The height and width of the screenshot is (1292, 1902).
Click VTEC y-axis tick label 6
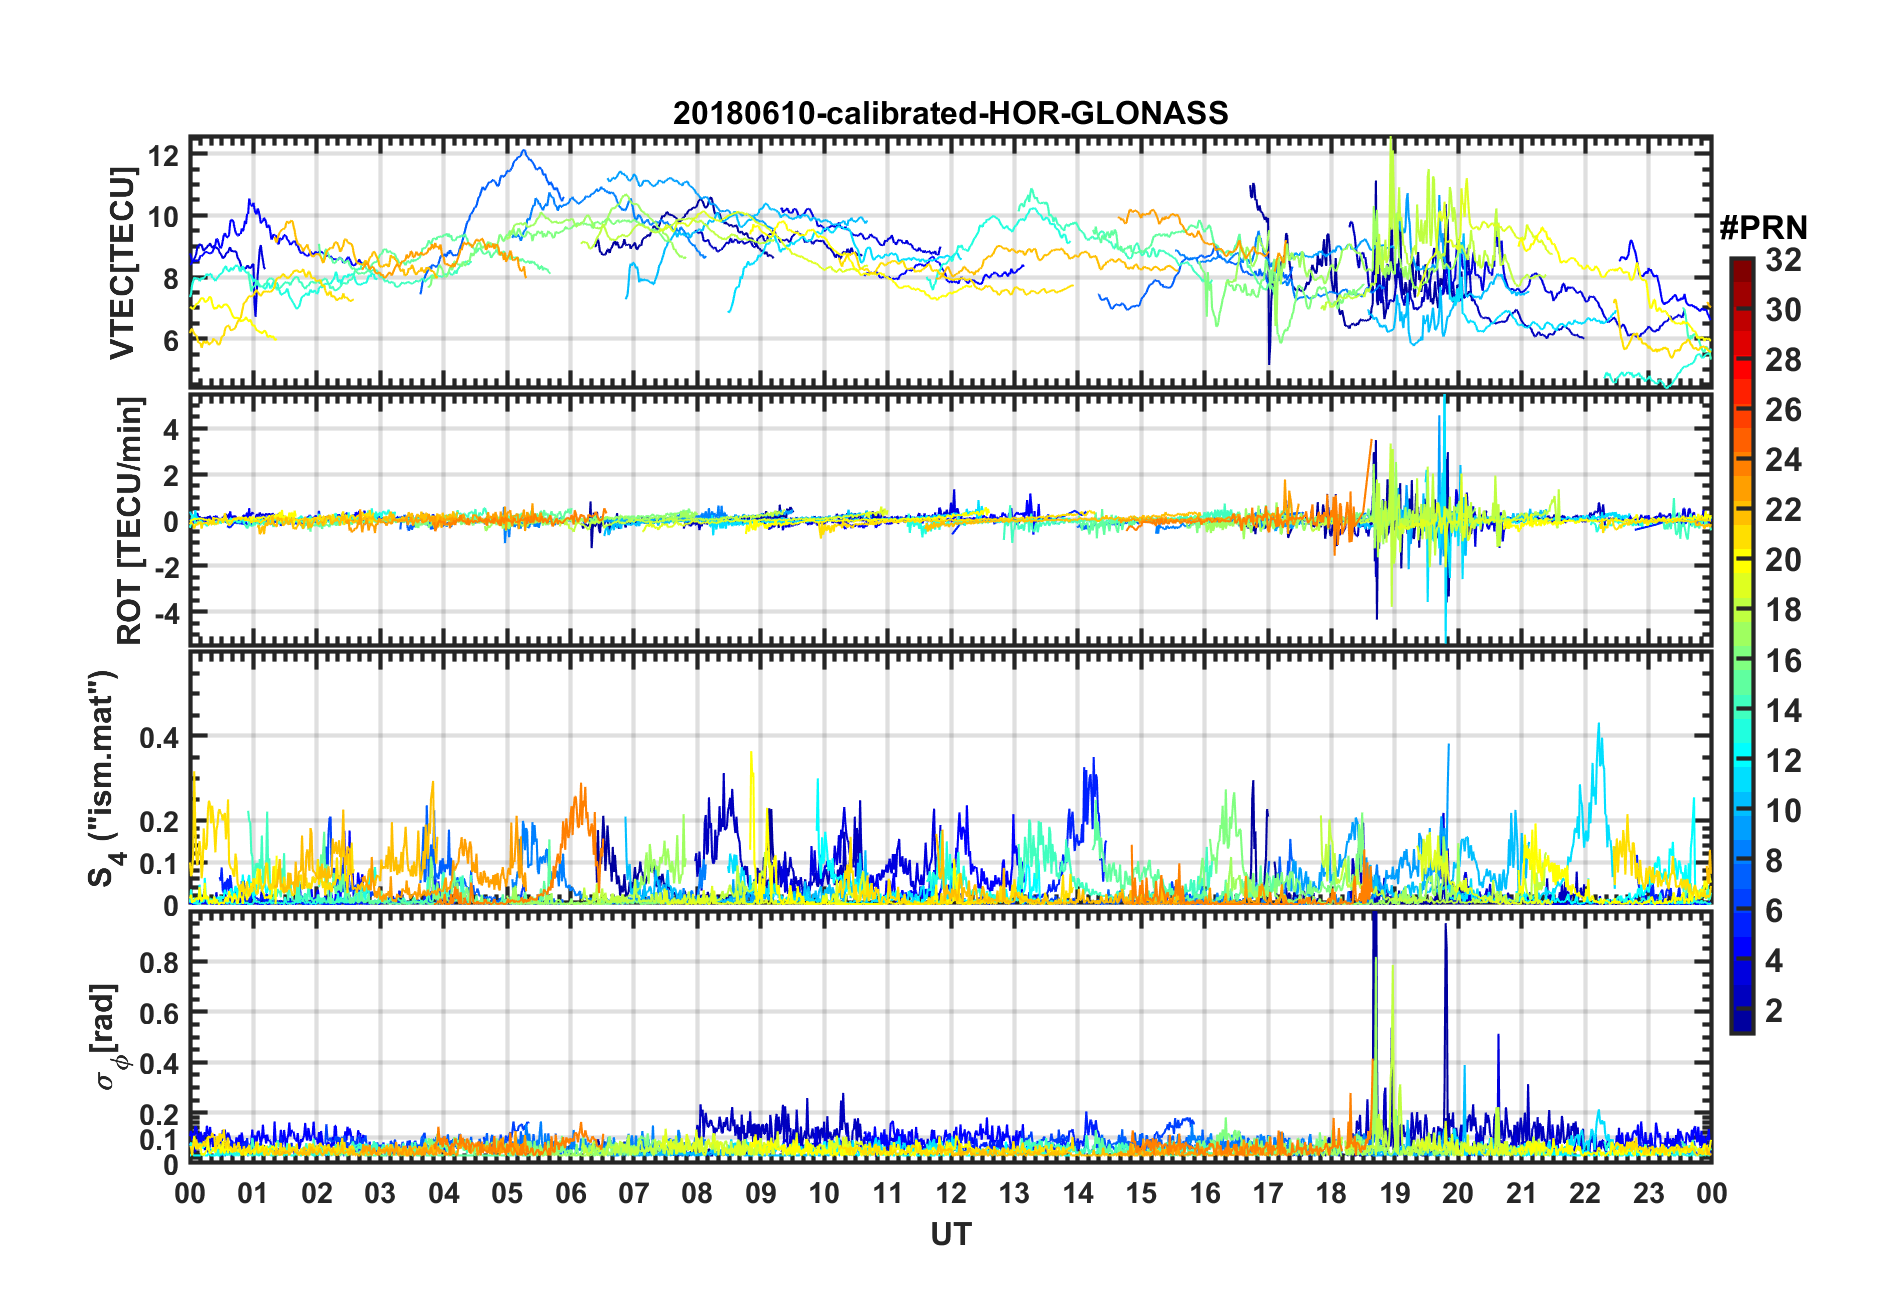(171, 341)
